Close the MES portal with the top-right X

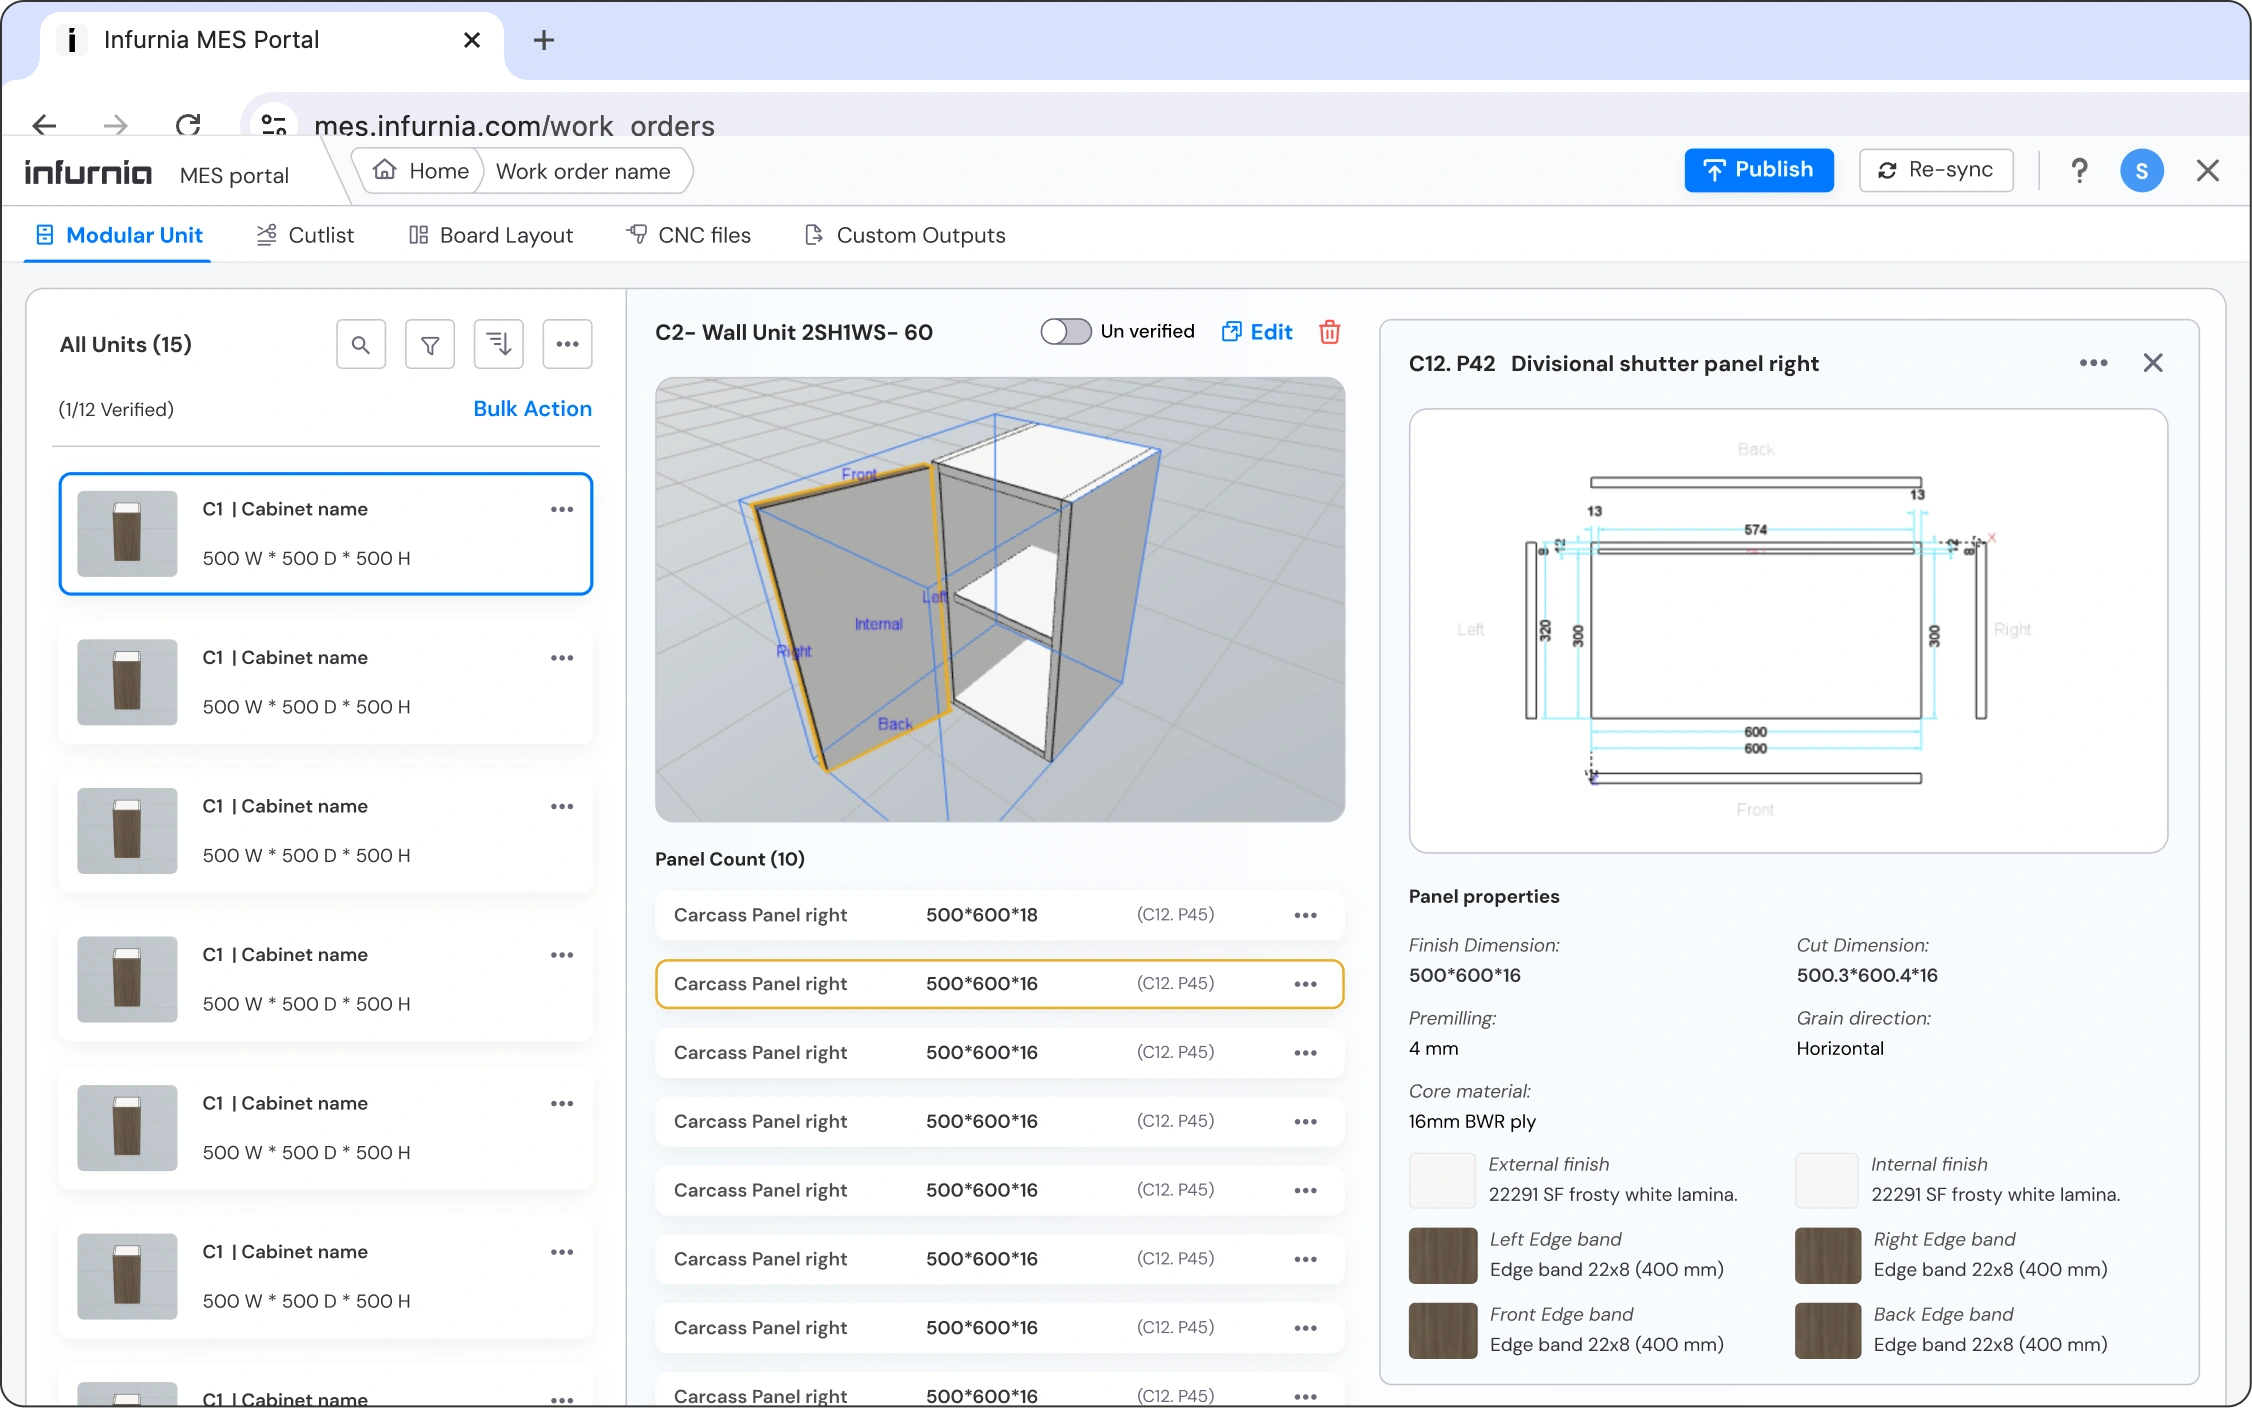point(2208,171)
